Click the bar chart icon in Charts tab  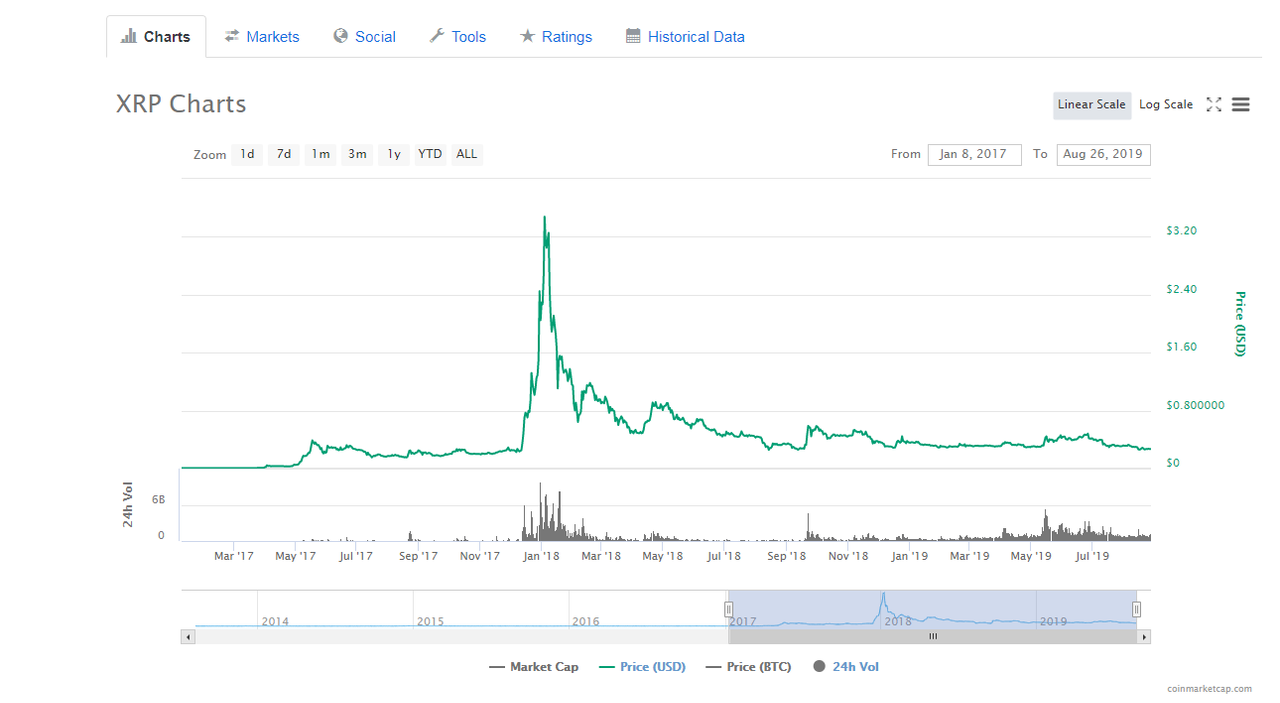tap(128, 36)
